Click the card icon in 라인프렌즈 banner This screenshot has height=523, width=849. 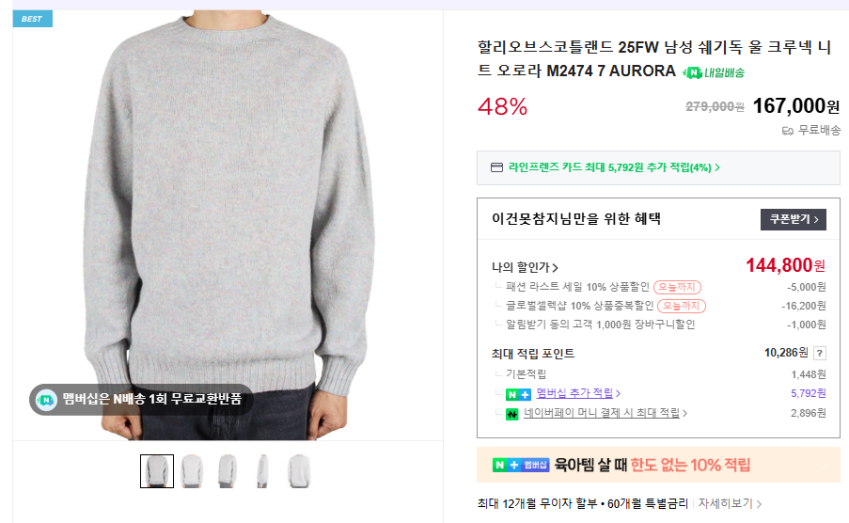(x=497, y=167)
